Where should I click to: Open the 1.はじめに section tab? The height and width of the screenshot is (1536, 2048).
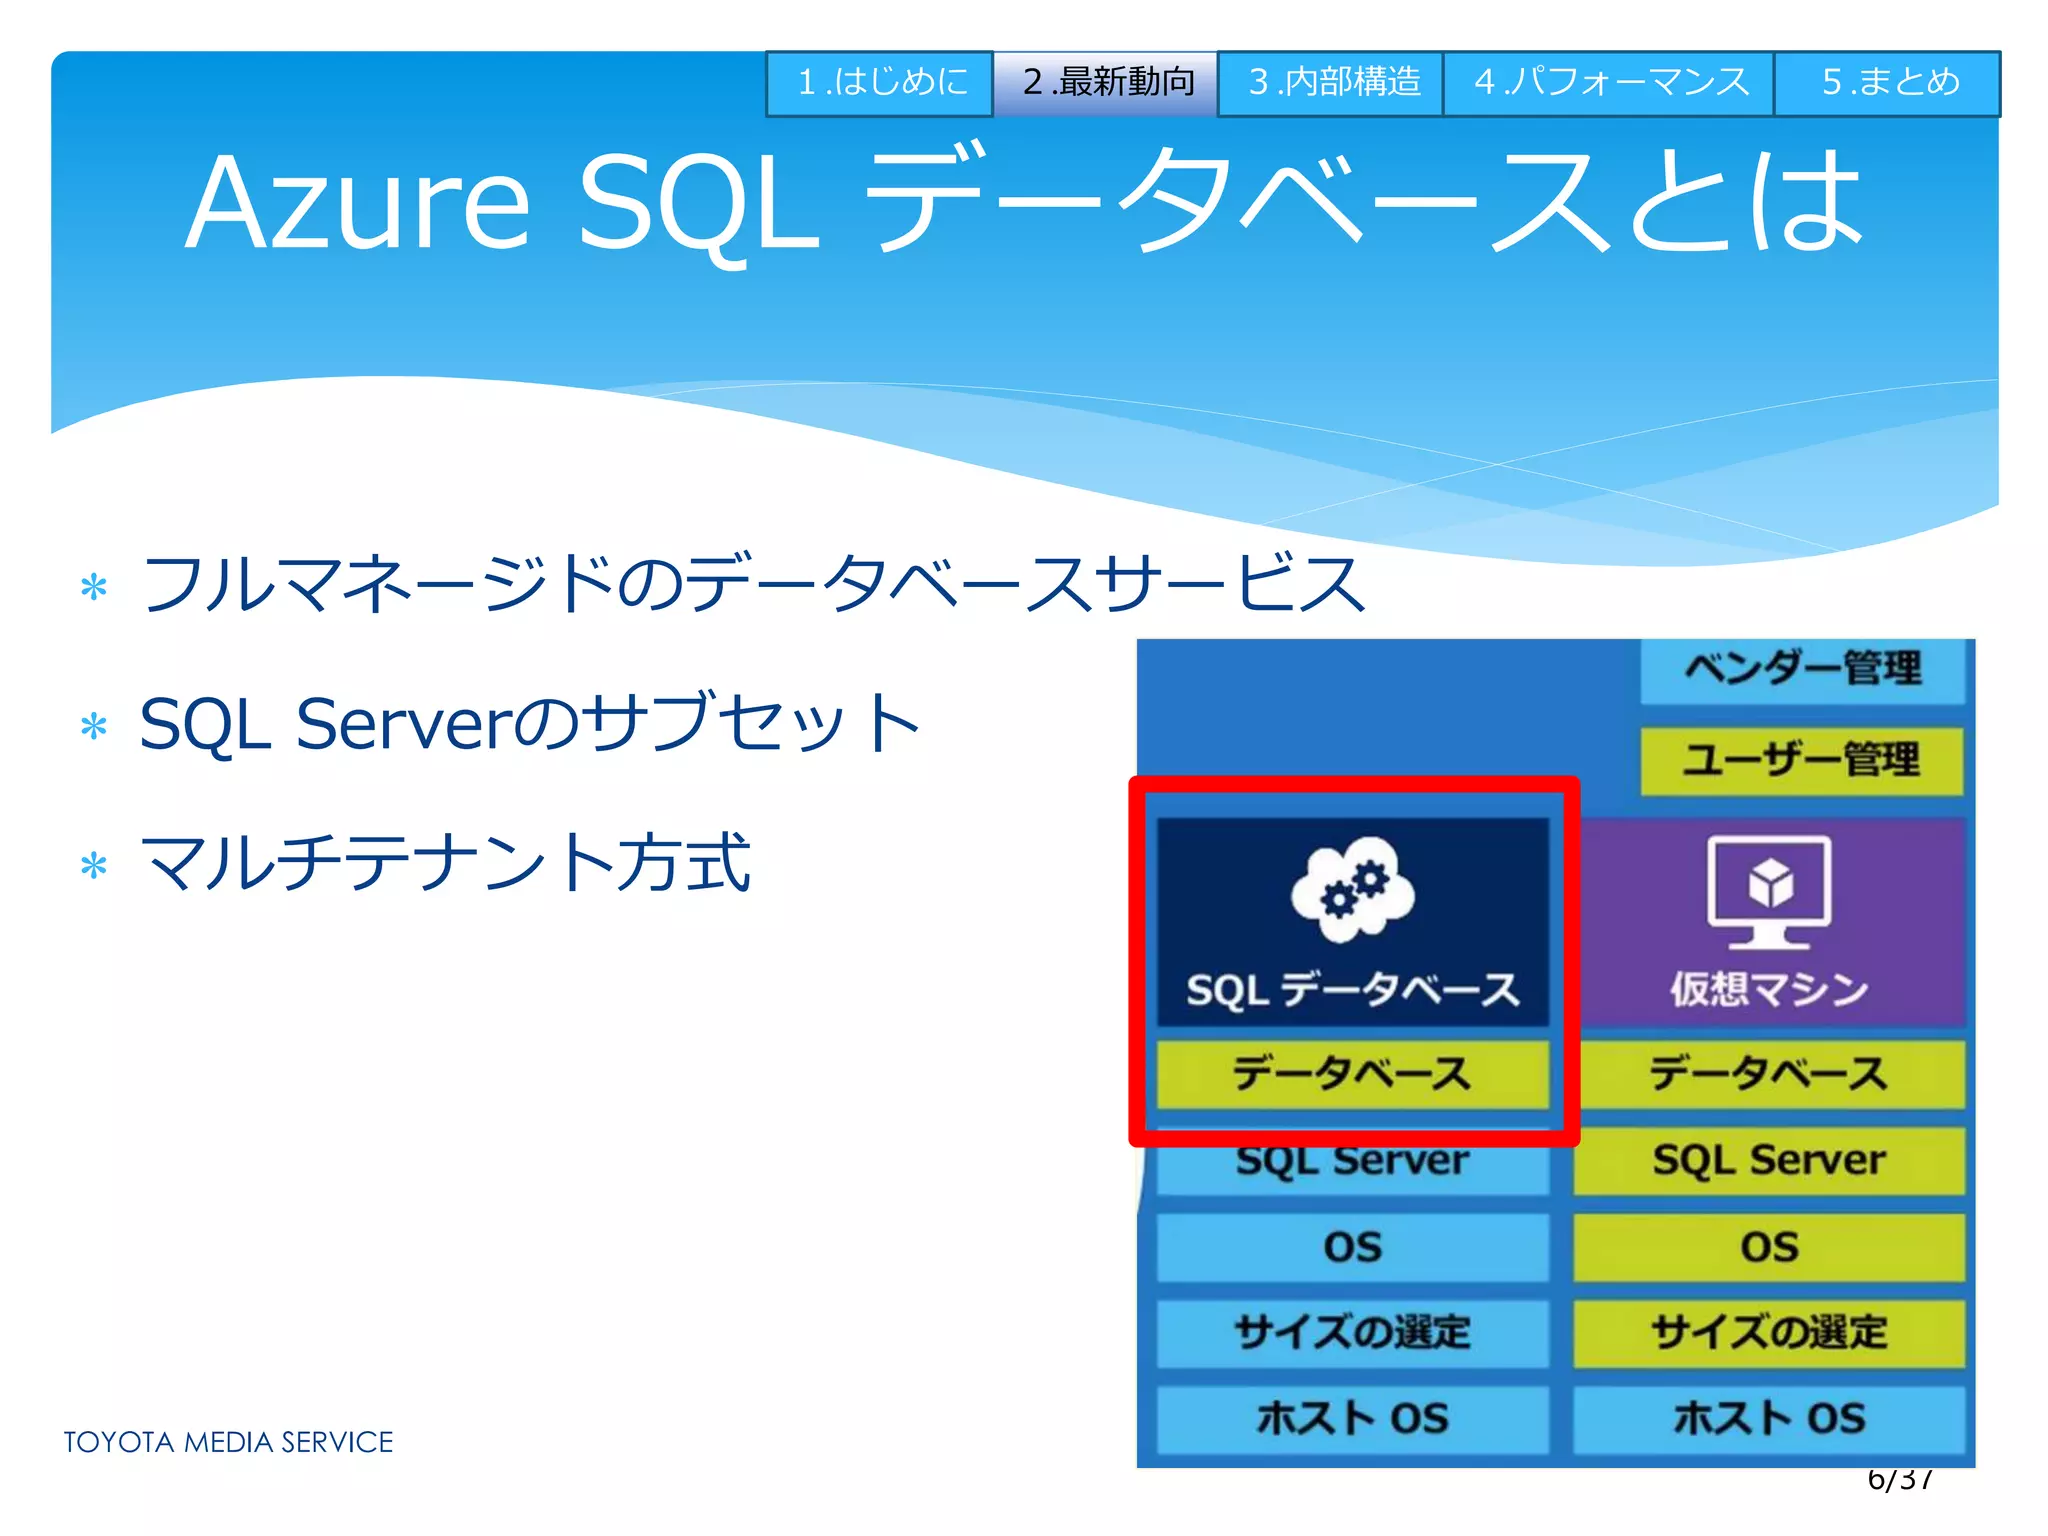click(x=880, y=84)
